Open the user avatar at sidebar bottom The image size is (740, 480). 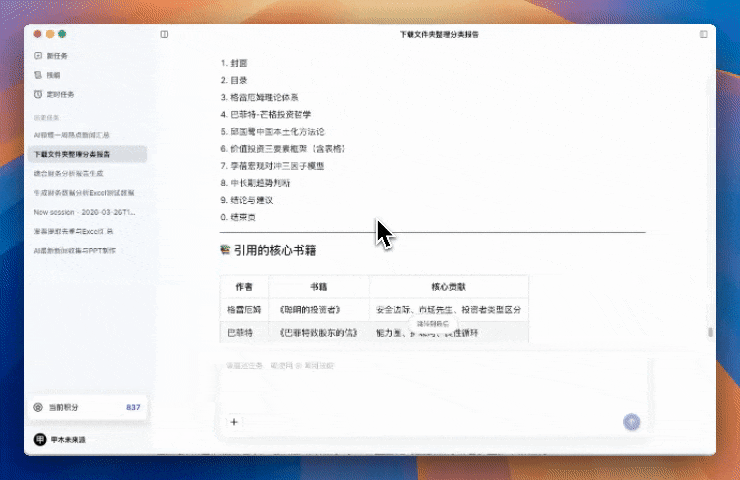point(40,439)
